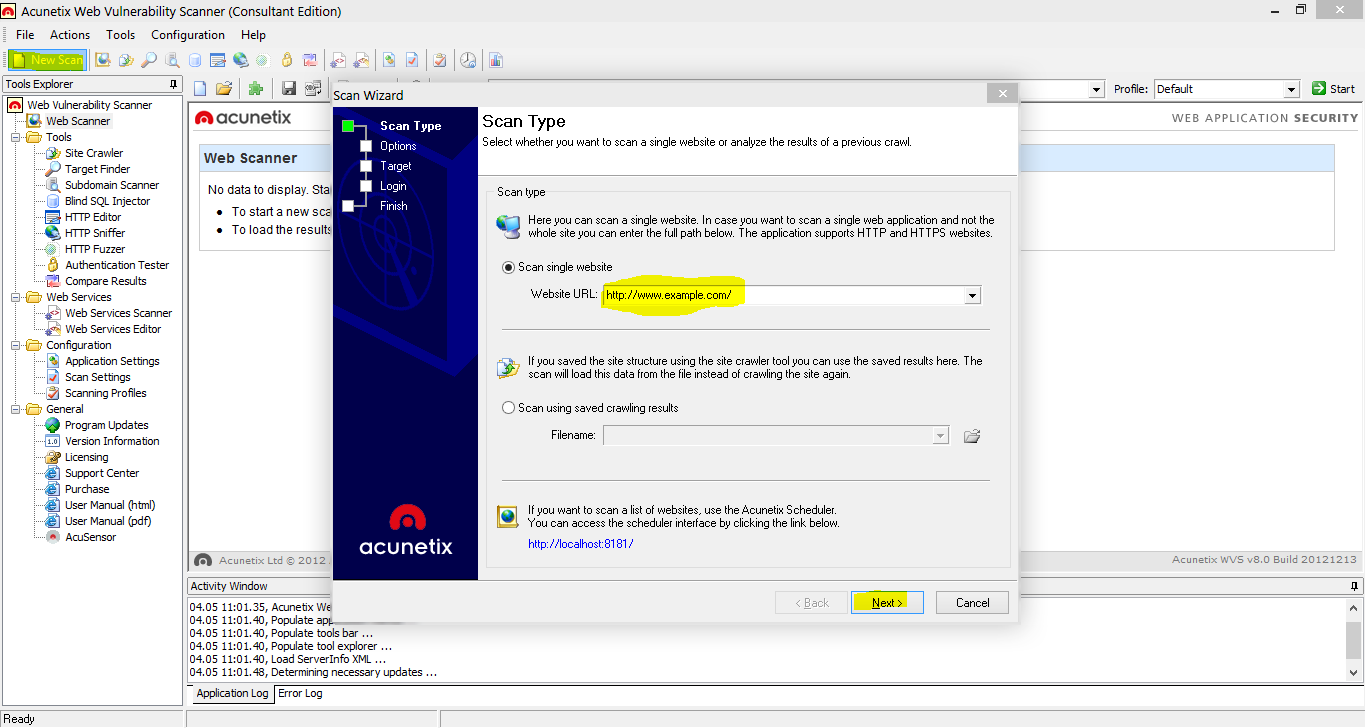1365x728 pixels.
Task: Click the floppy disk save icon in scanner toolbar
Action: pyautogui.click(x=289, y=89)
